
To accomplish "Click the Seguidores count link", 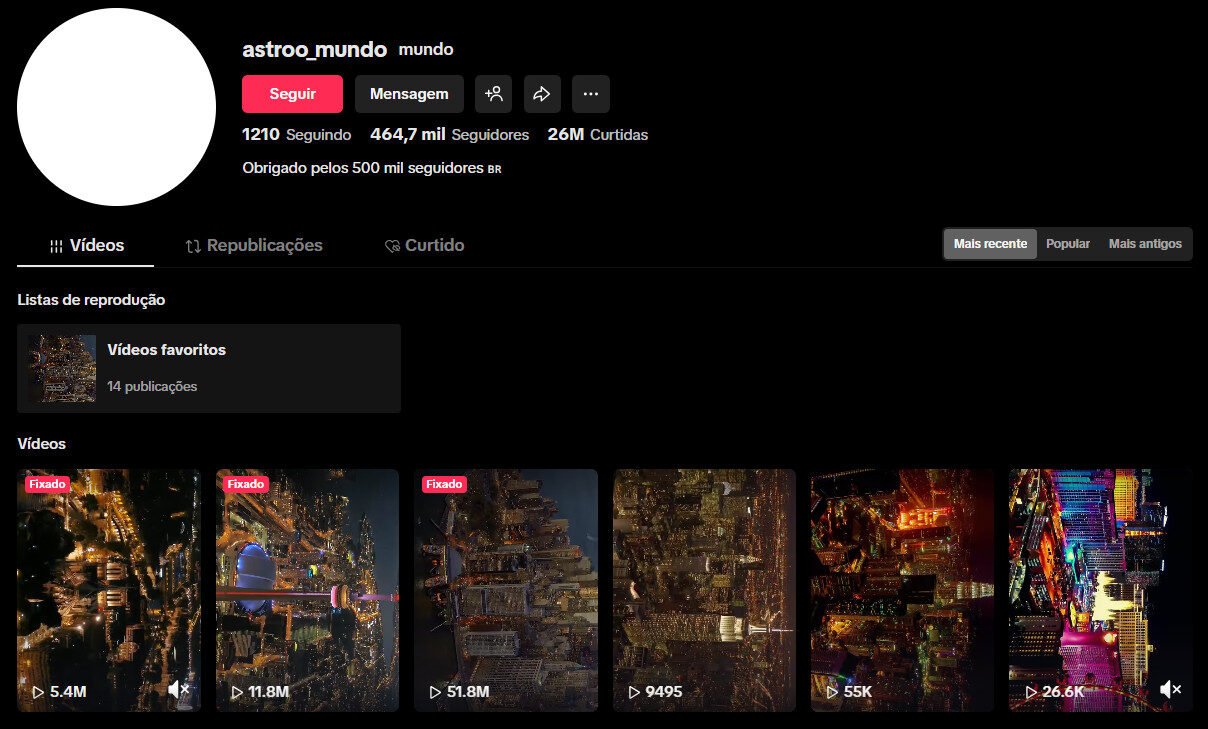I will pyautogui.click(x=449, y=134).
